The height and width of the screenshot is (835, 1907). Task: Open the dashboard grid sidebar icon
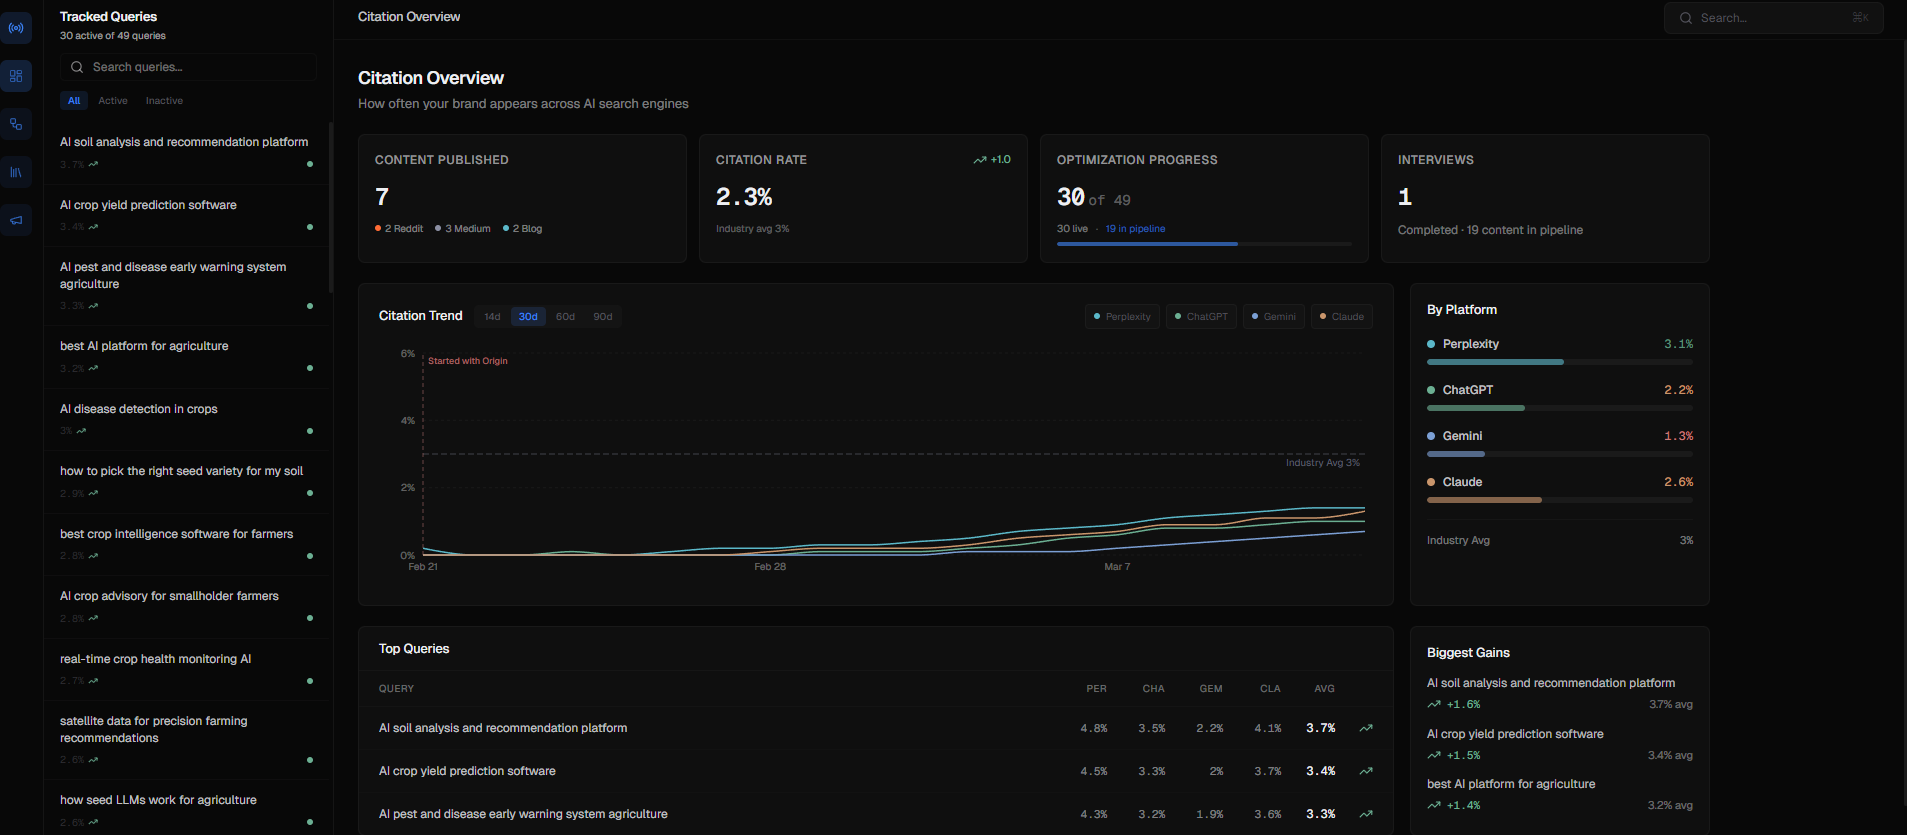click(16, 76)
